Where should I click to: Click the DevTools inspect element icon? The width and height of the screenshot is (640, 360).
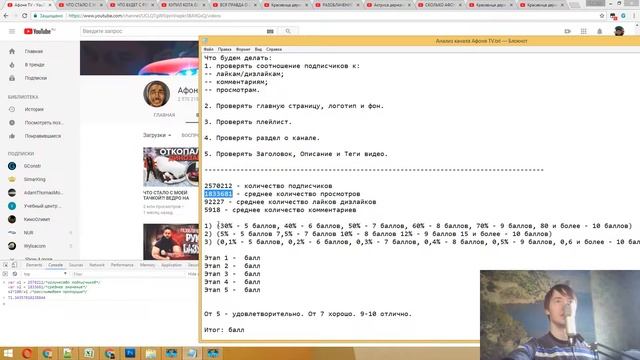[x=6, y=265]
